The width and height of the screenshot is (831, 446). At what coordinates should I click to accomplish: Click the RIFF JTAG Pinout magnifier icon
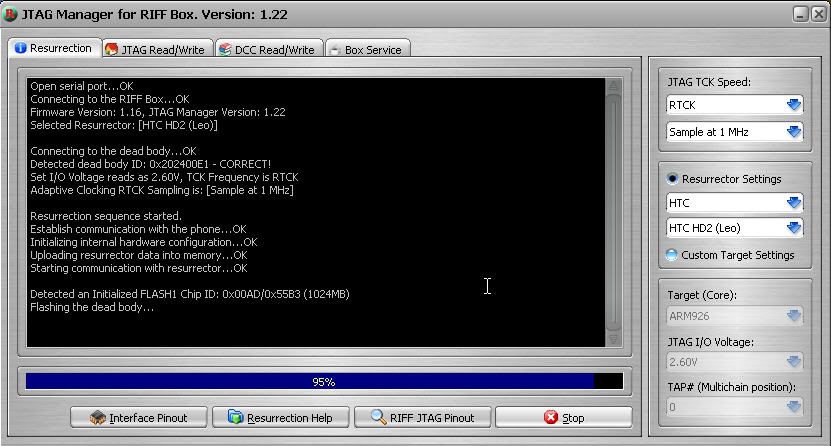point(378,417)
